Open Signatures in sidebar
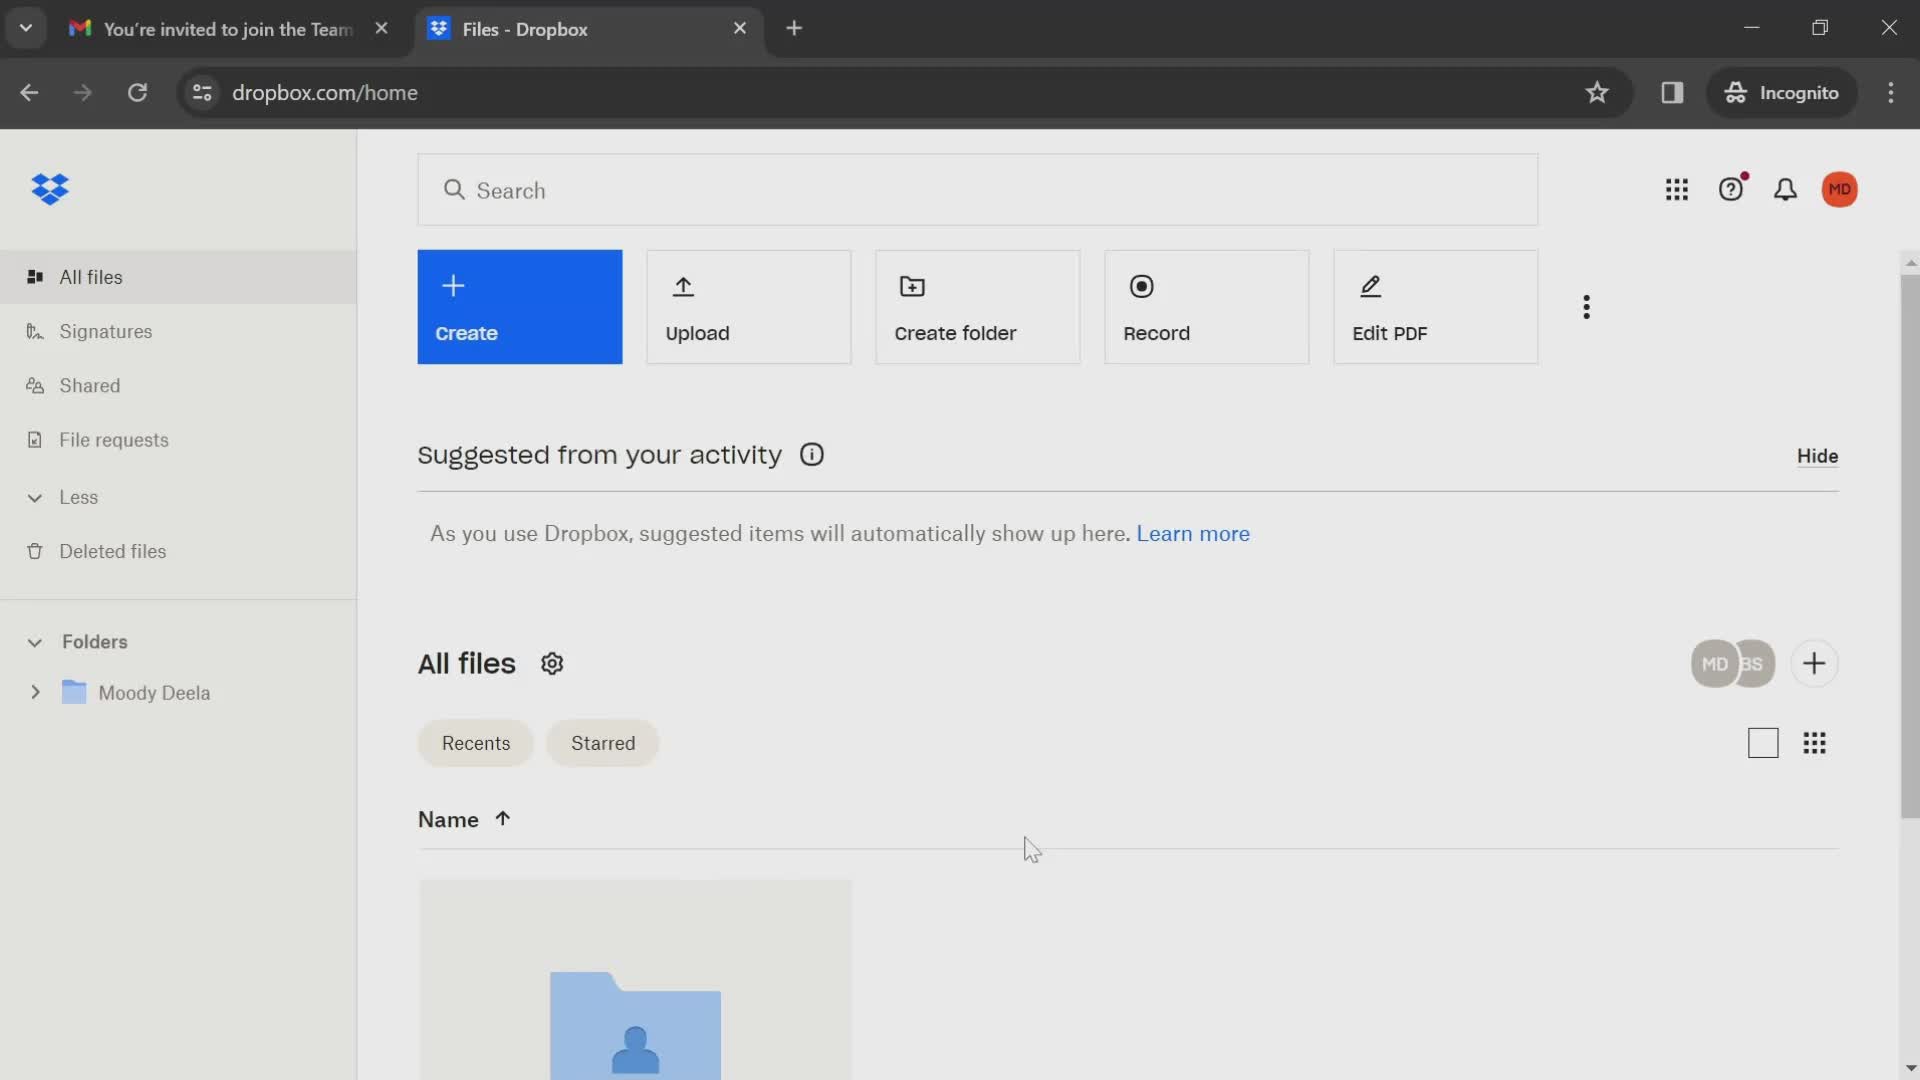 (x=178, y=331)
